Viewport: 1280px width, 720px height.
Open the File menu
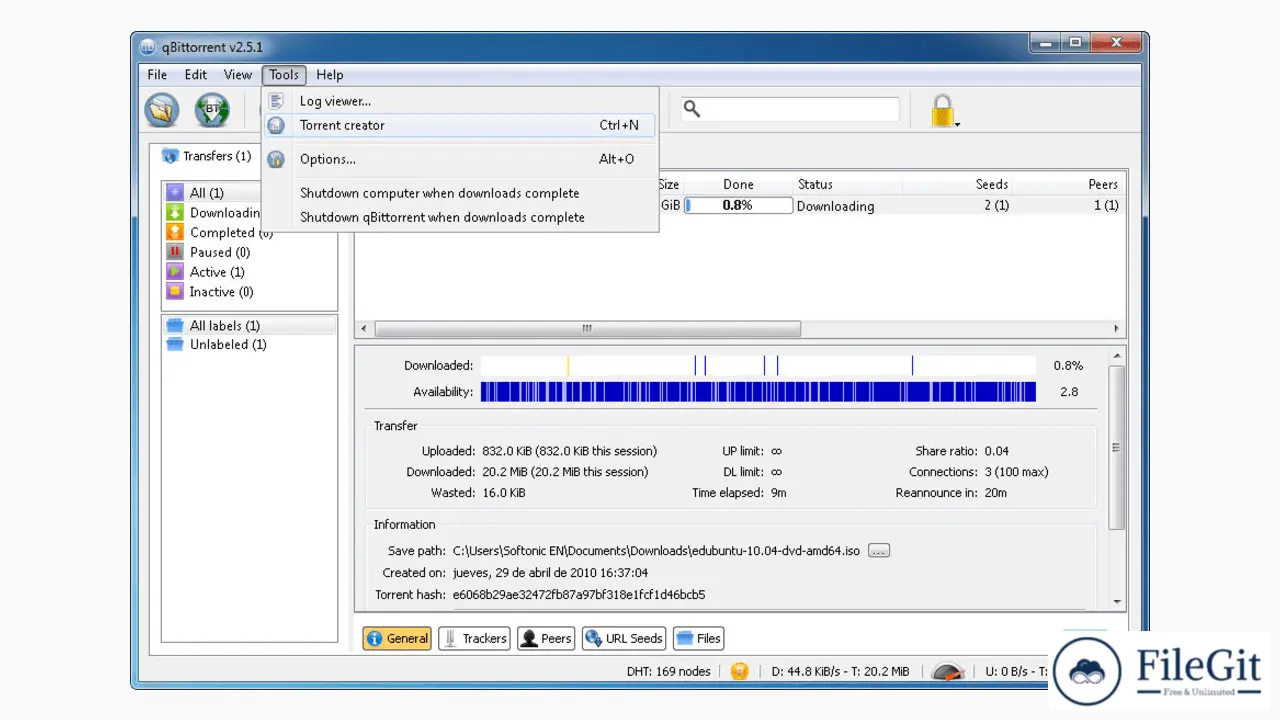157,75
